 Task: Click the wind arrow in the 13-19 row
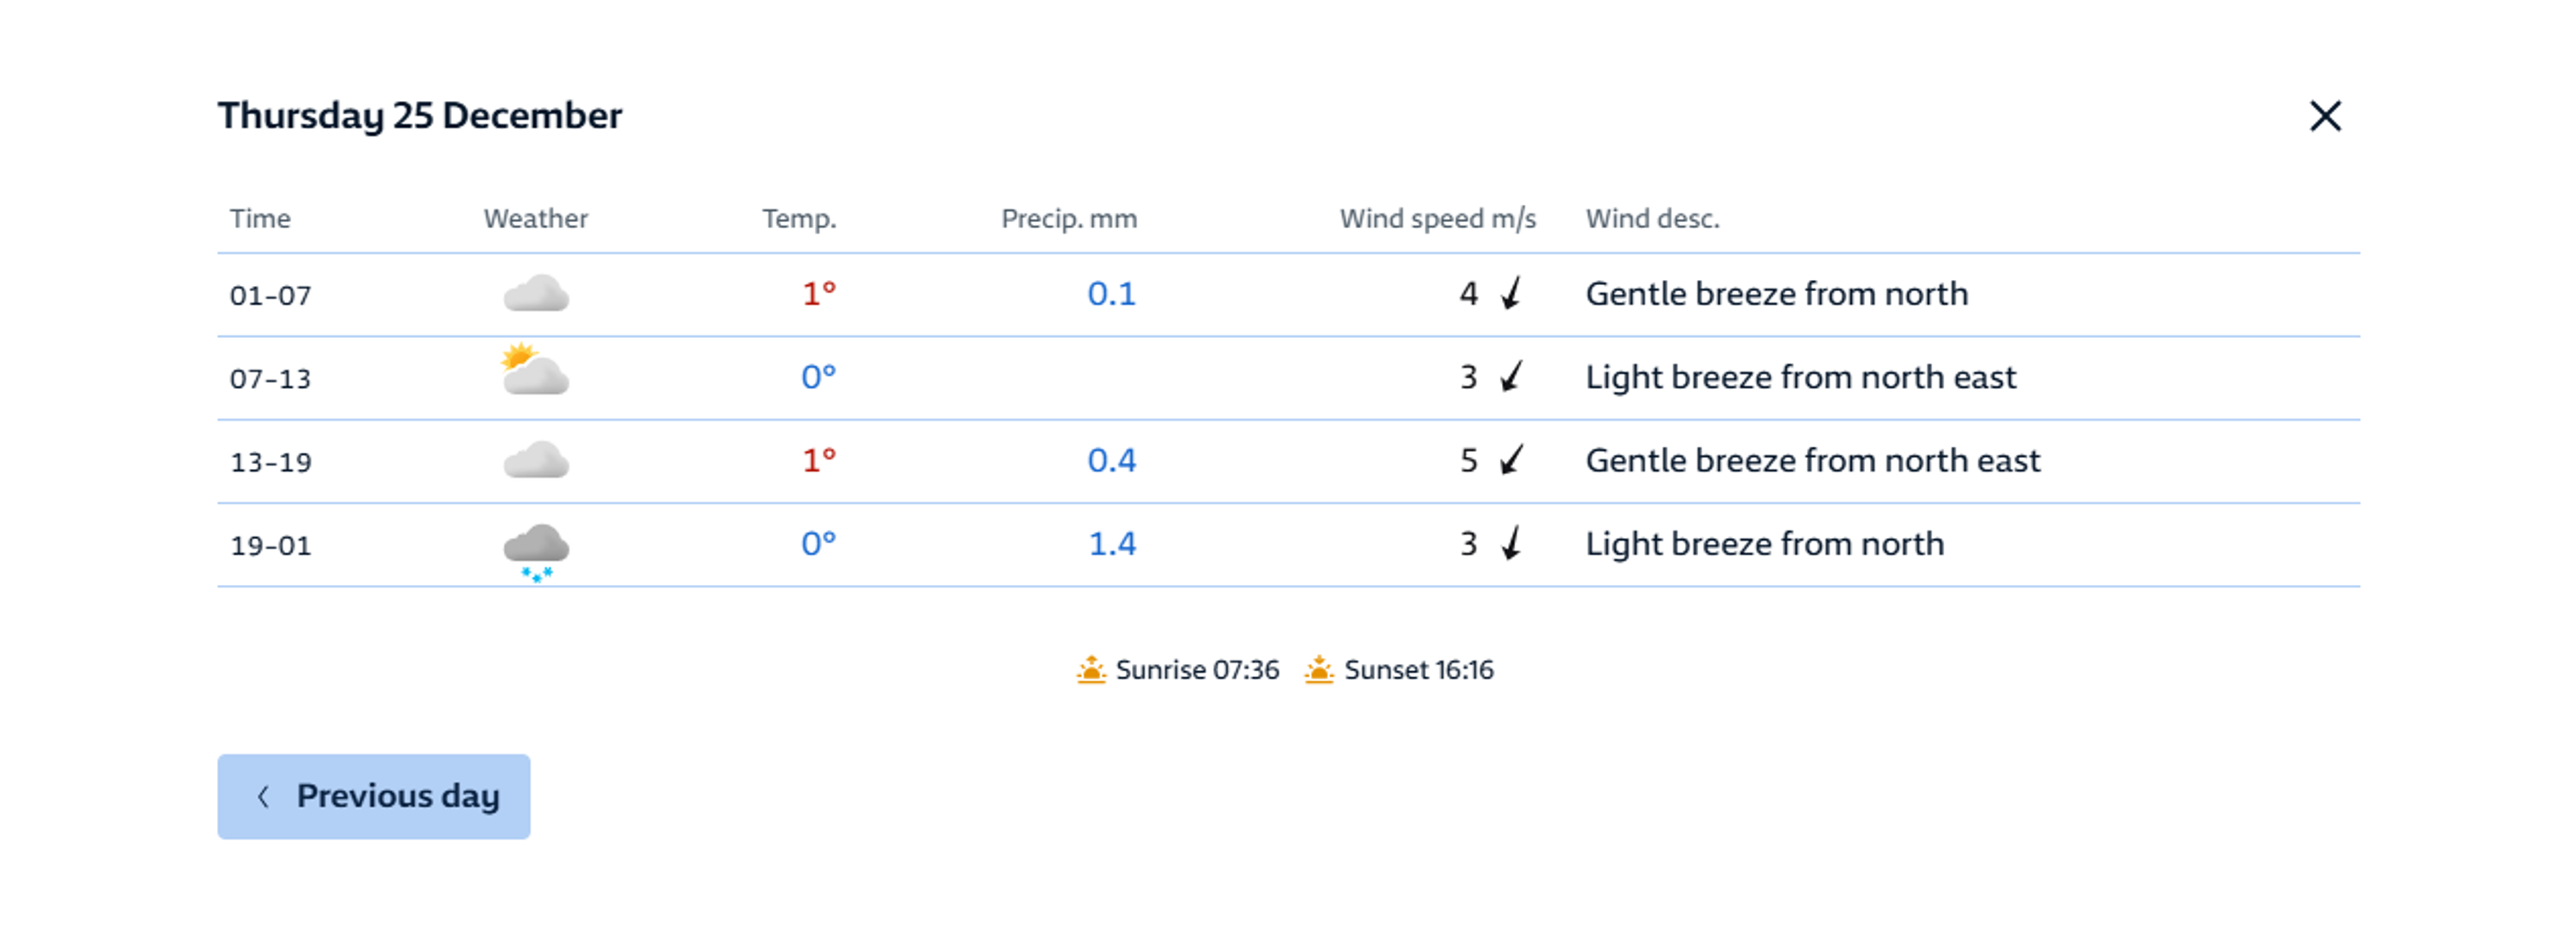point(1511,460)
